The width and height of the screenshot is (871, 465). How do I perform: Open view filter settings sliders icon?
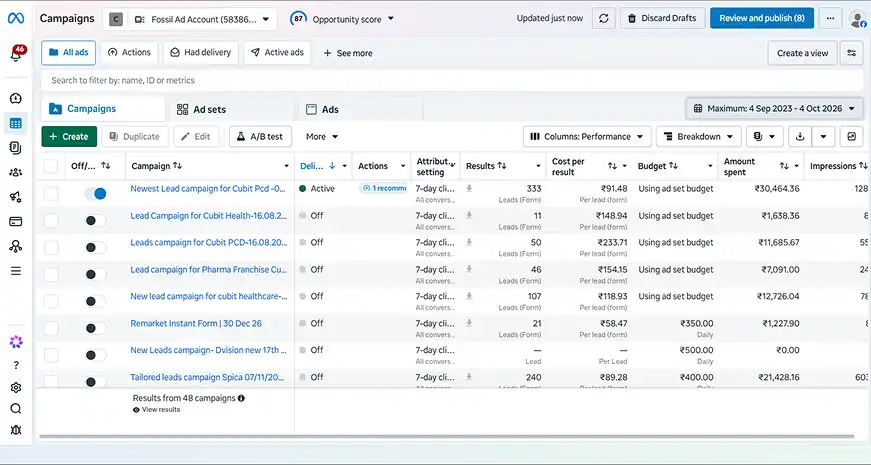[x=852, y=53]
